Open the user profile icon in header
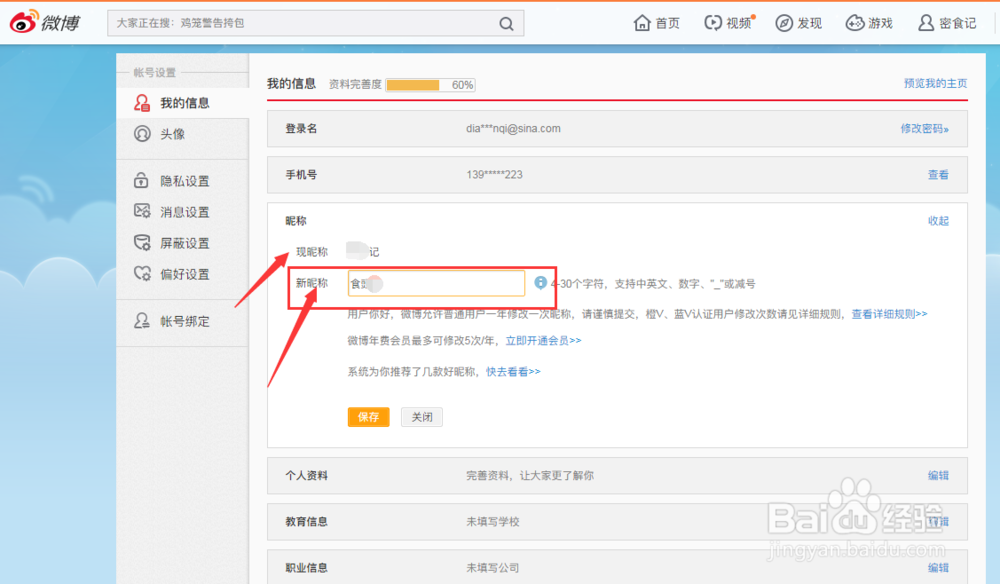This screenshot has width=1000, height=584. [925, 23]
